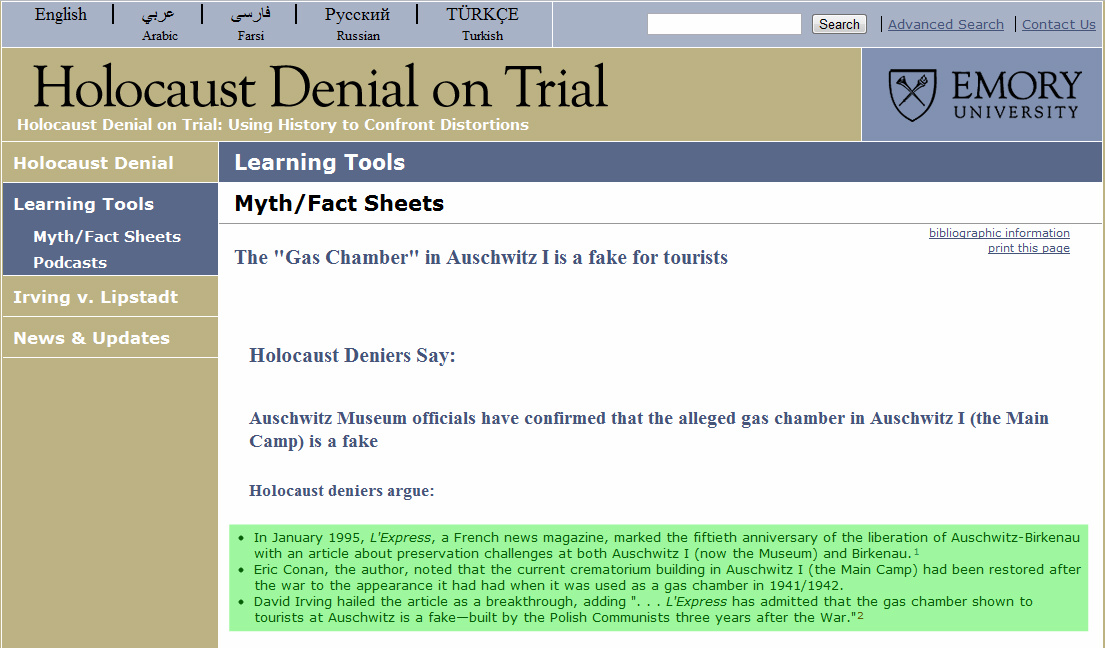Open the Myth/Fact Sheets submenu item
This screenshot has height=648, width=1105.
point(107,237)
